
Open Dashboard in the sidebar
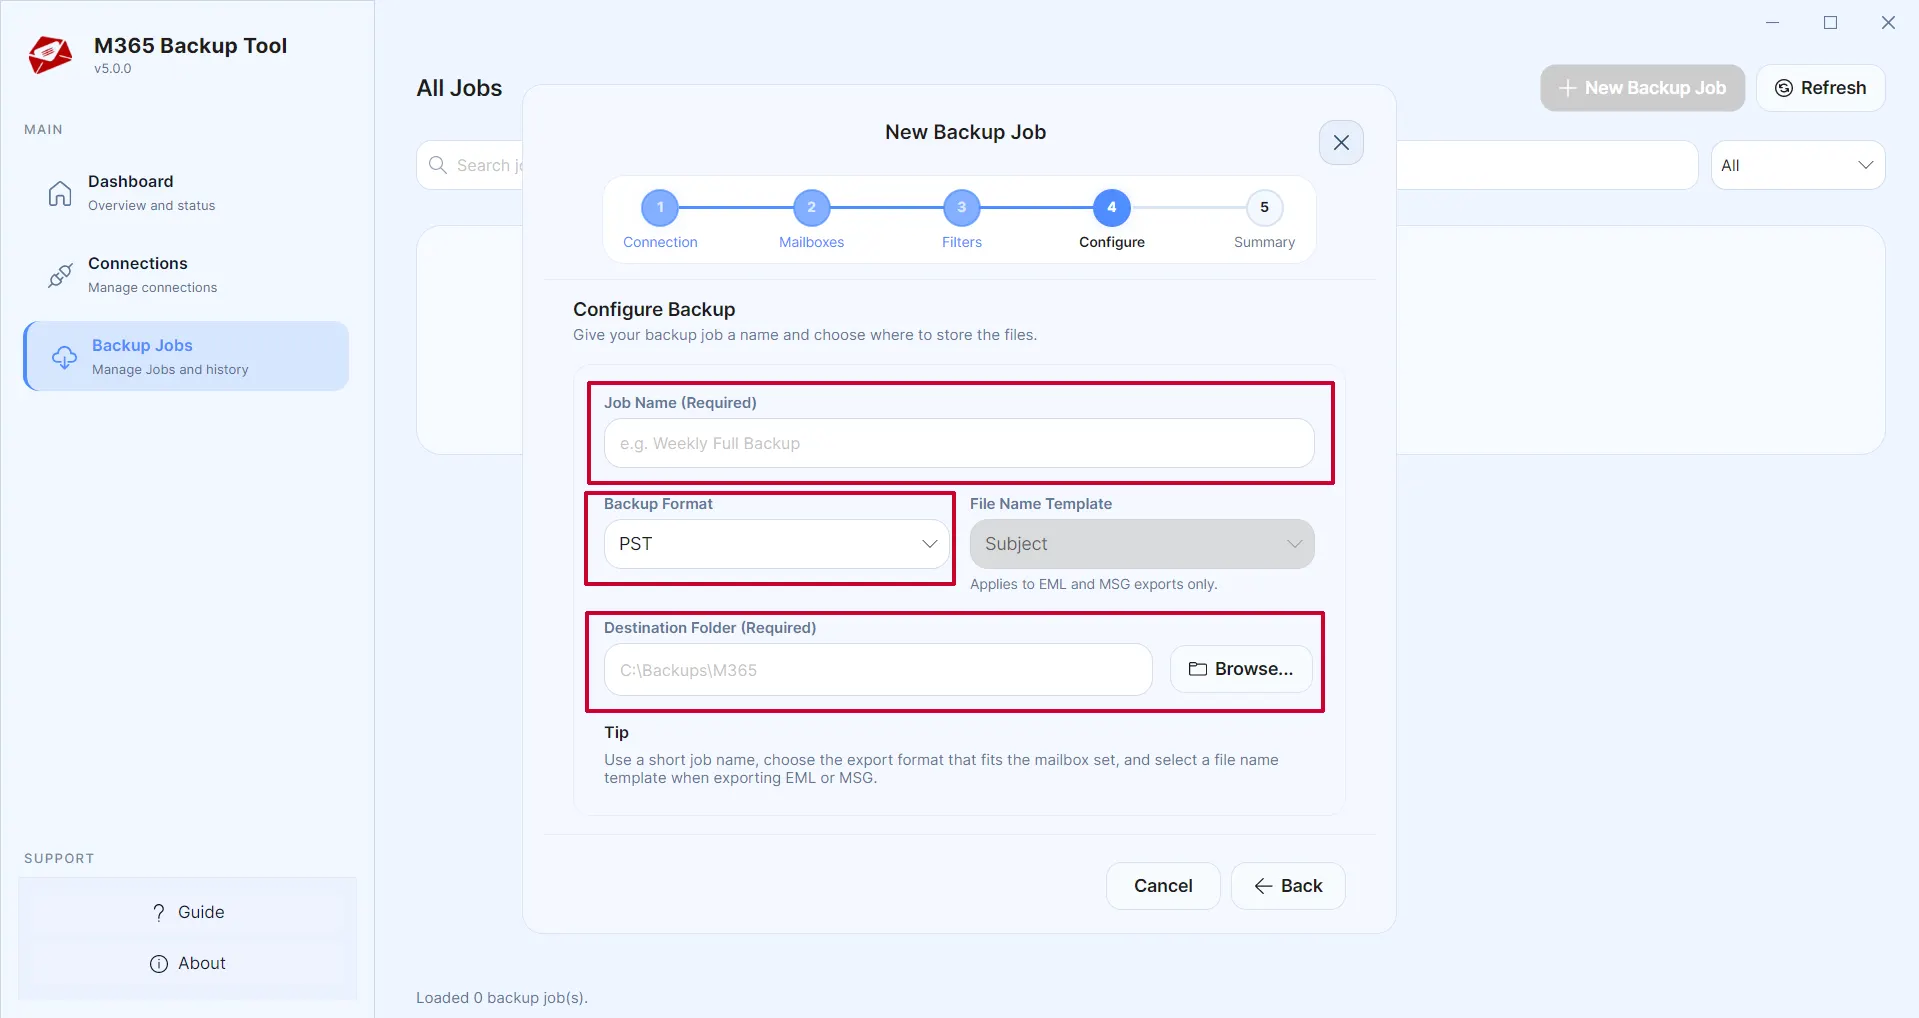[186, 193]
